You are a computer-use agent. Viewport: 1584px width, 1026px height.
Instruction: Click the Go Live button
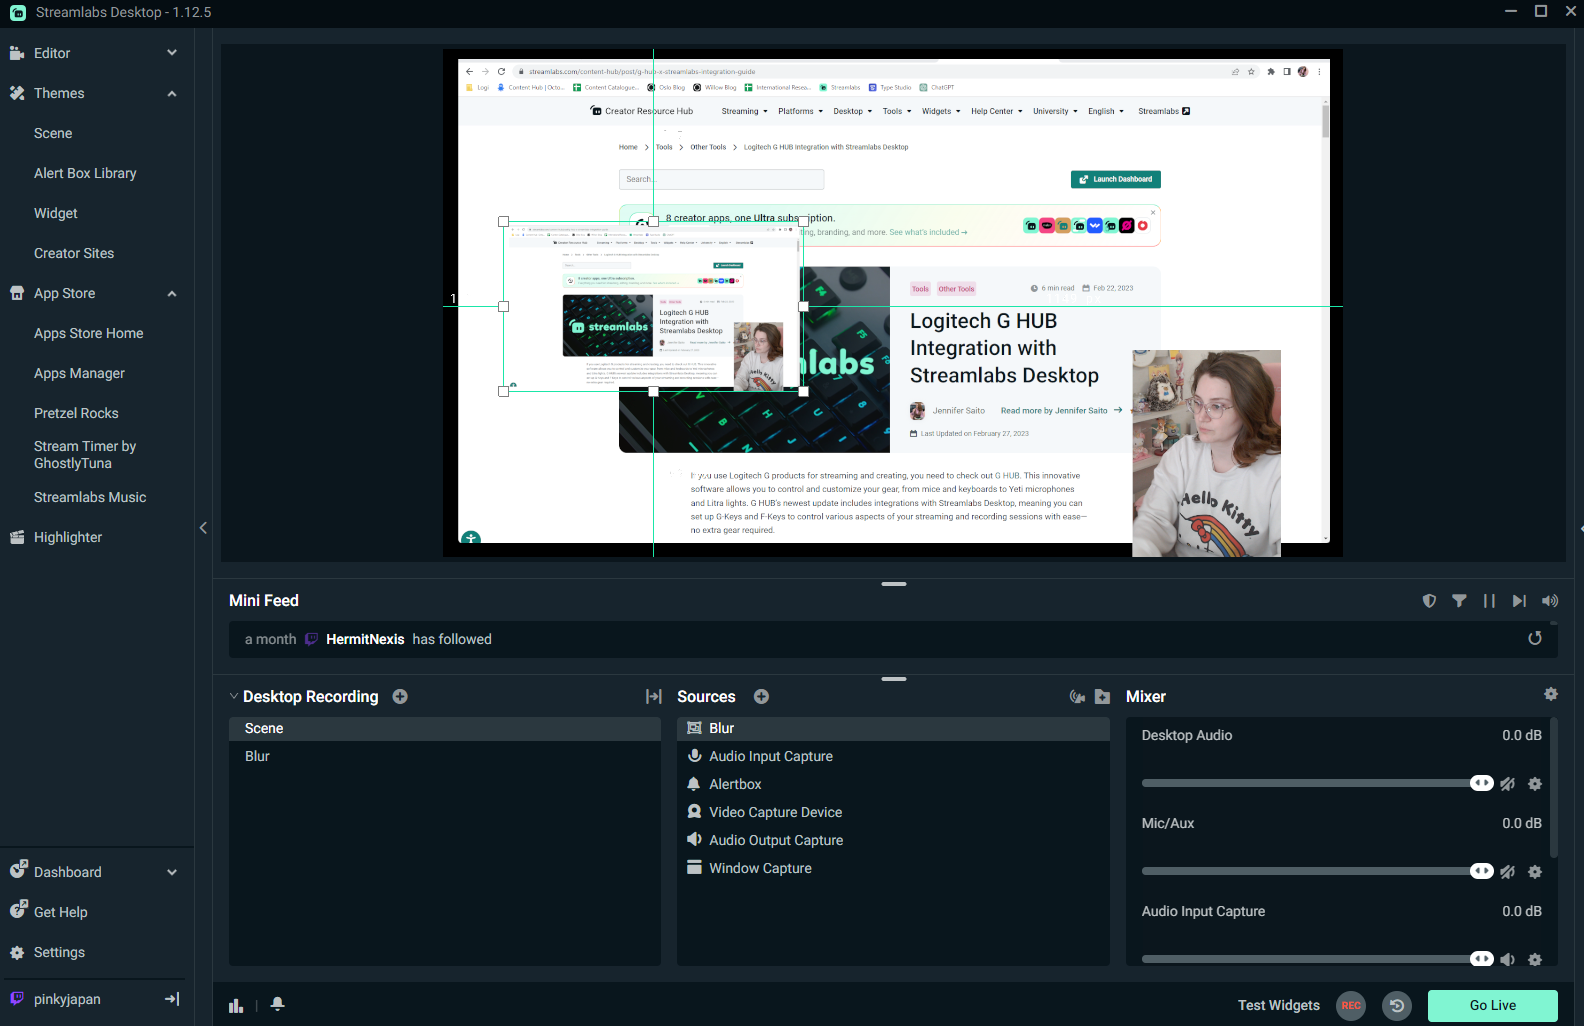point(1493,1006)
